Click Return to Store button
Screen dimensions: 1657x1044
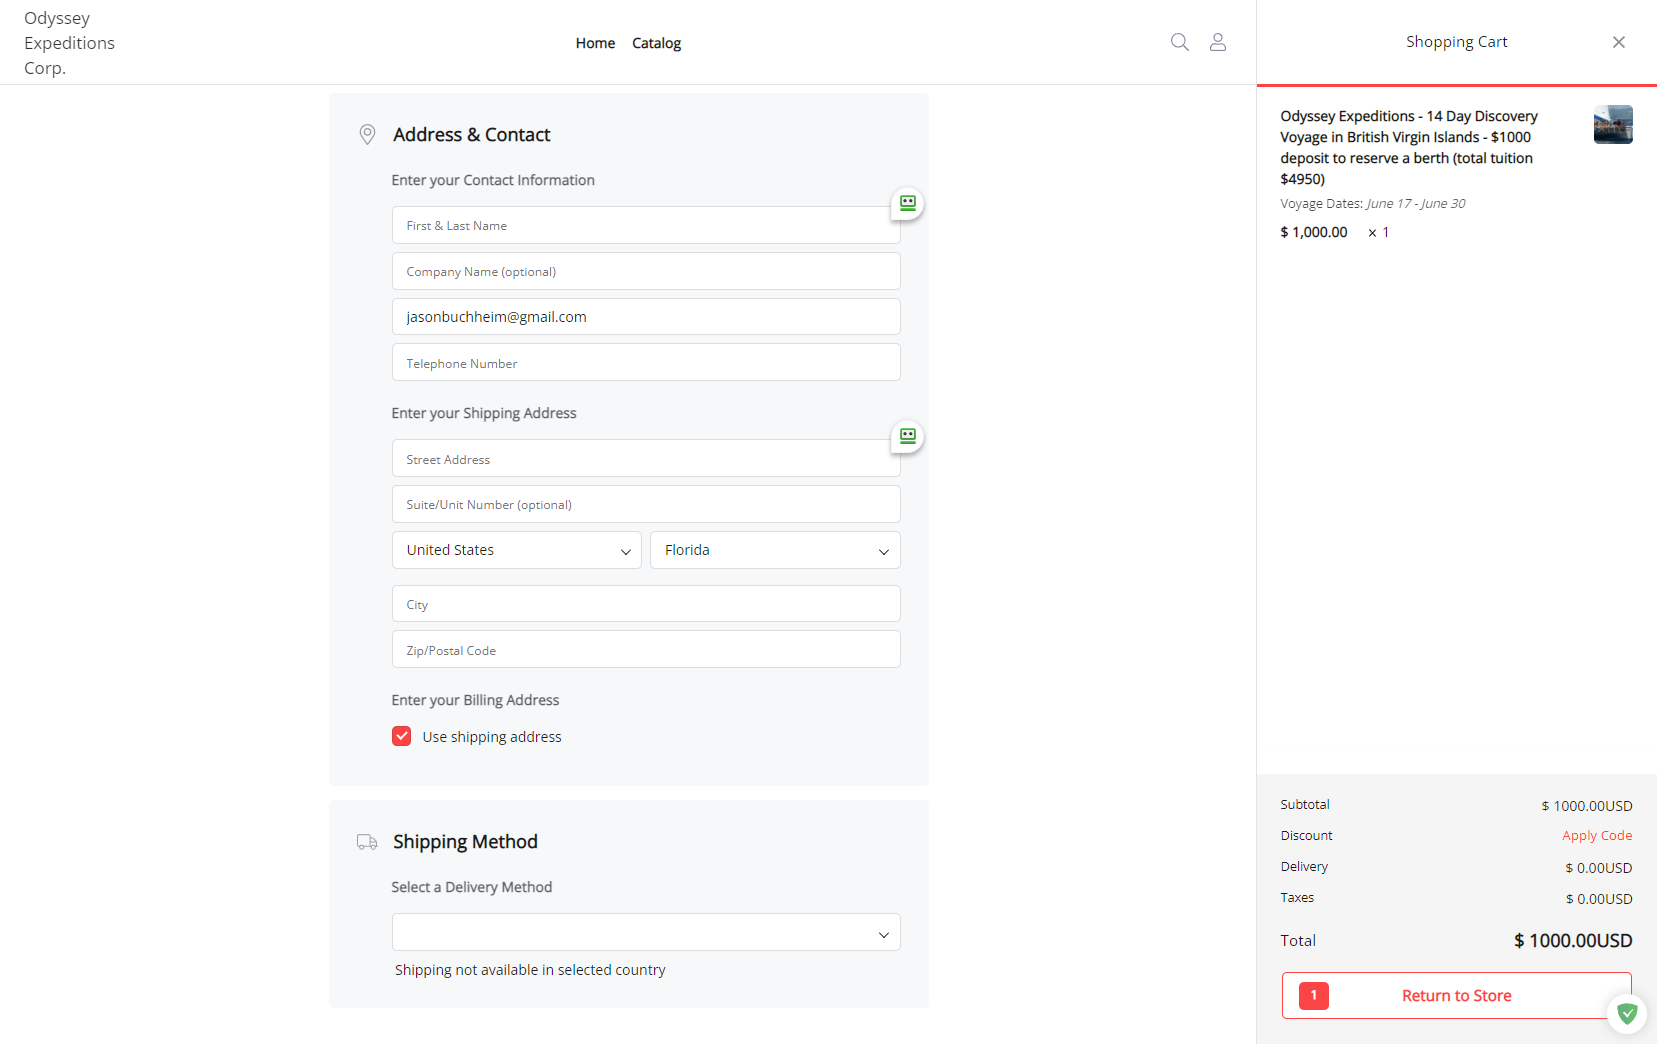pos(1456,996)
